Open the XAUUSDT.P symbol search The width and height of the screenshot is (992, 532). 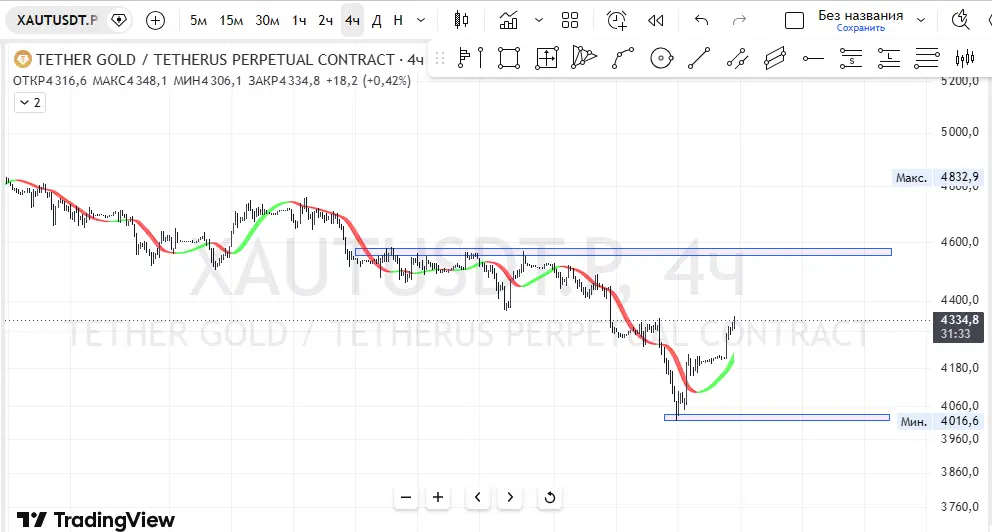[x=57, y=20]
